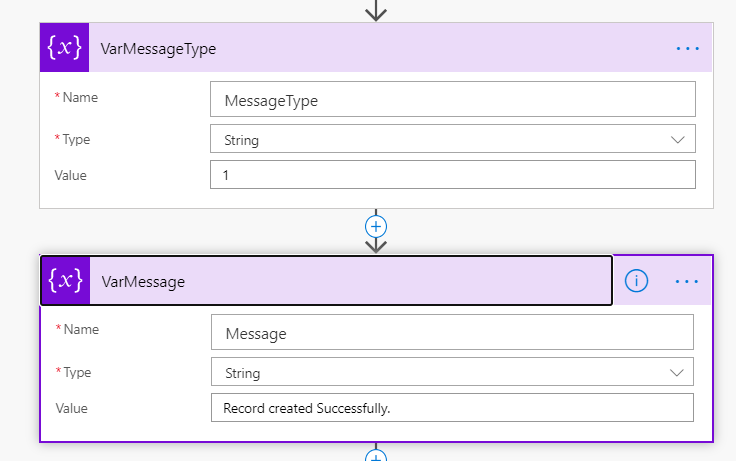Collapse the VarMessageType action header
The image size is (736, 461).
point(376,47)
